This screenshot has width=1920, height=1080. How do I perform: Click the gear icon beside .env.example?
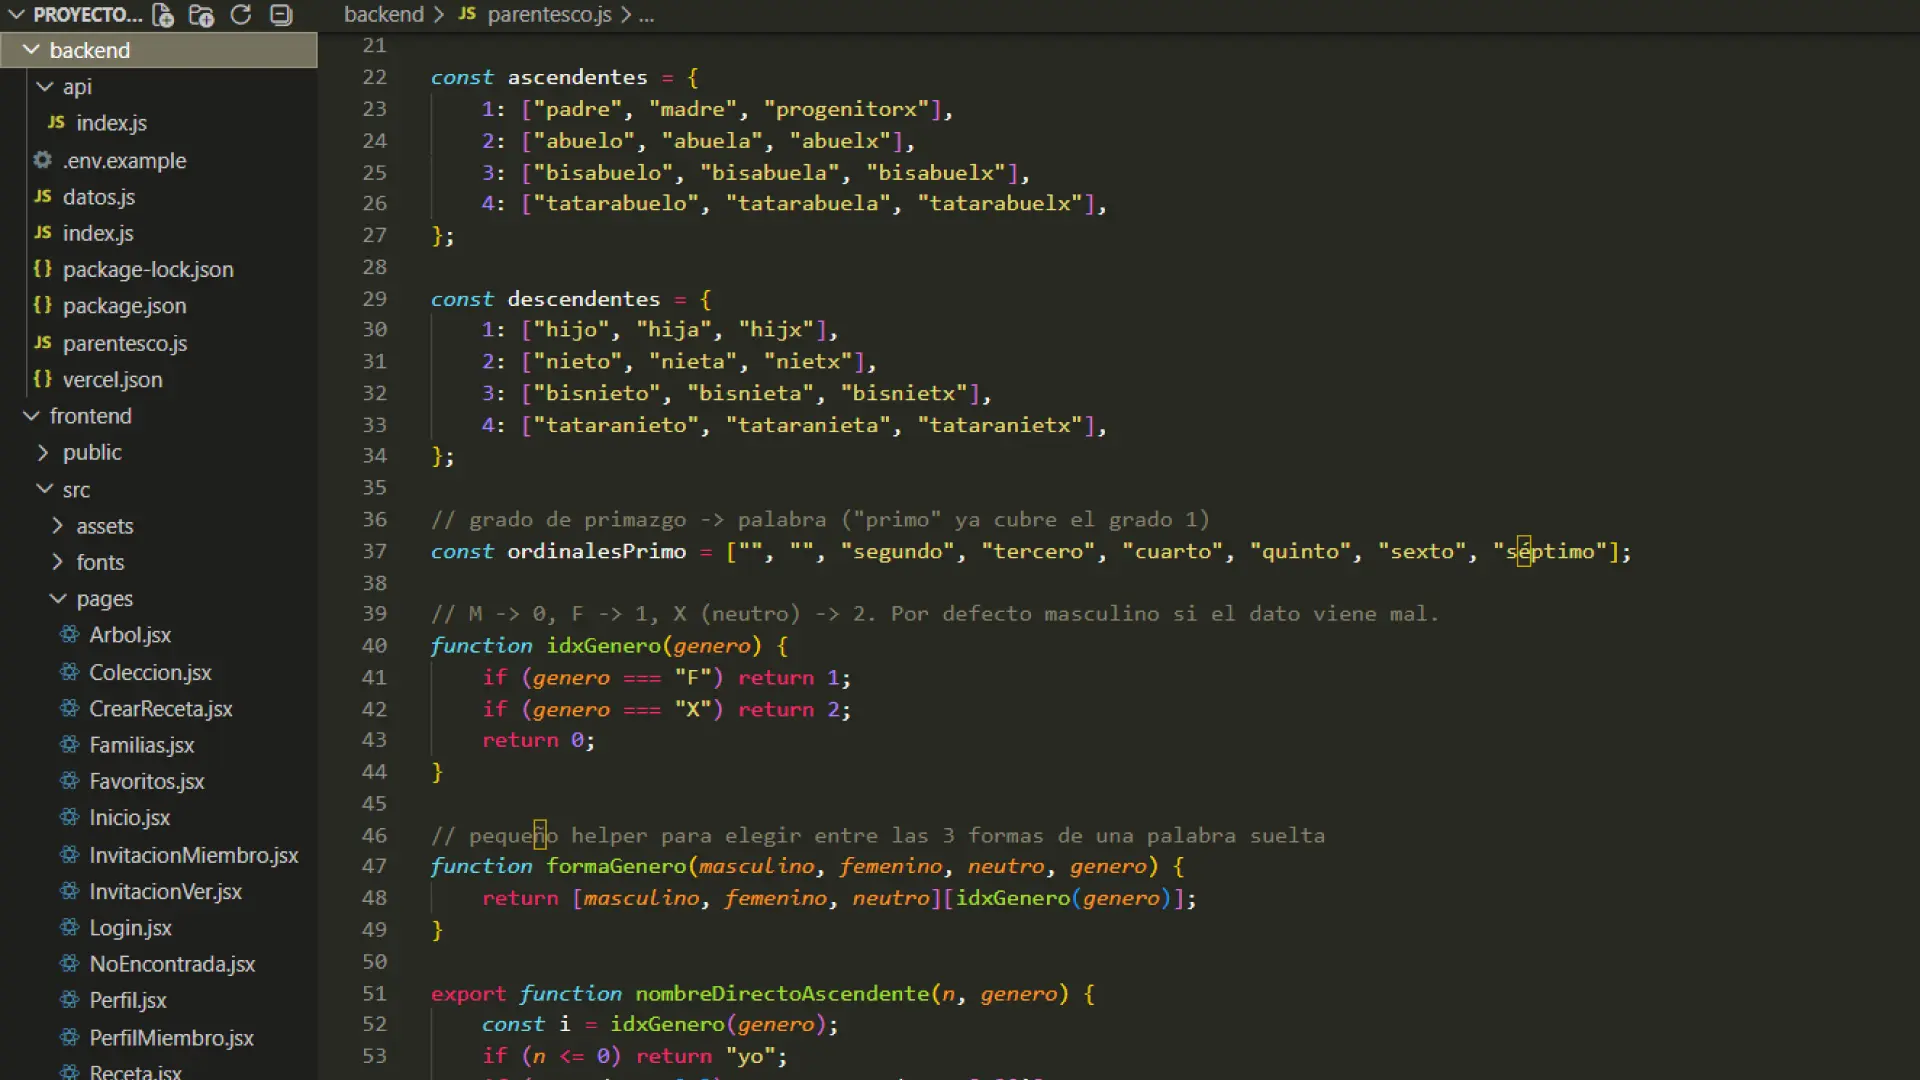(42, 160)
